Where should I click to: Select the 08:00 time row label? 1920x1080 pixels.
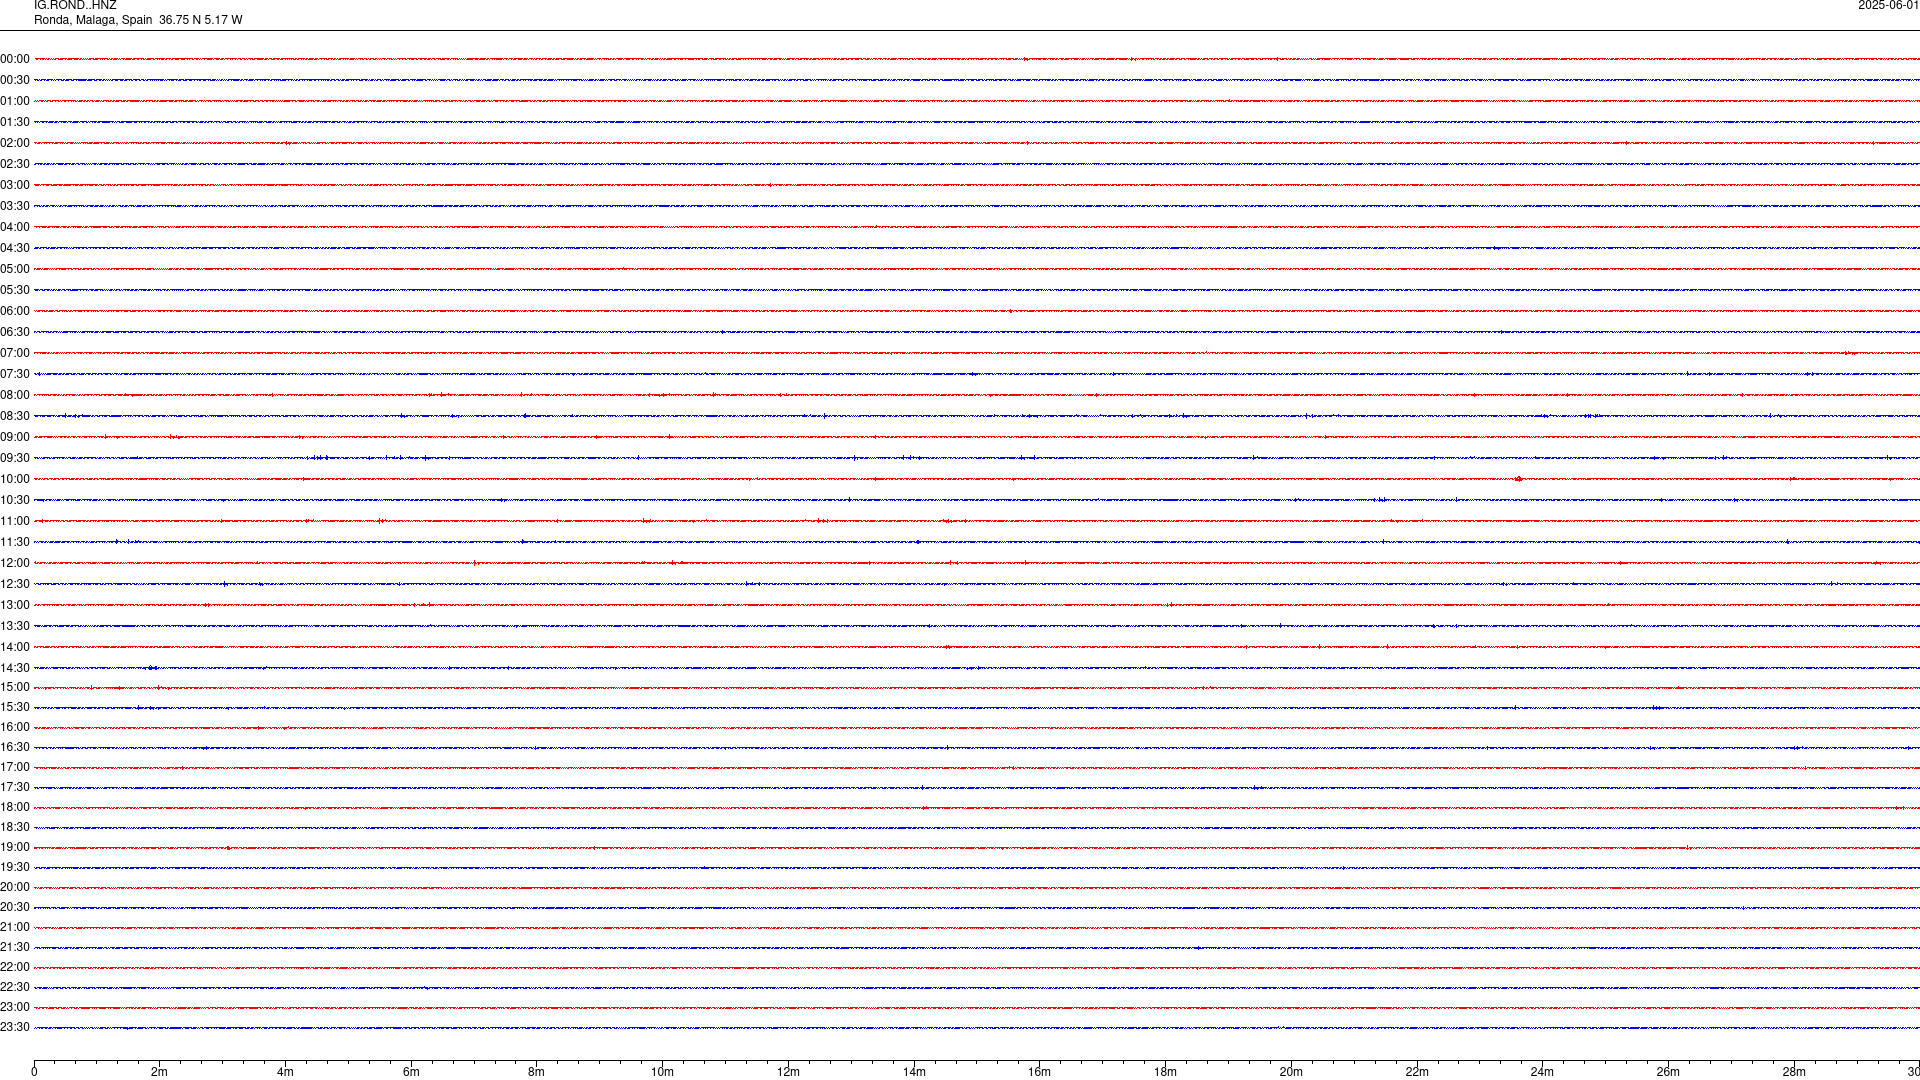pos(15,395)
